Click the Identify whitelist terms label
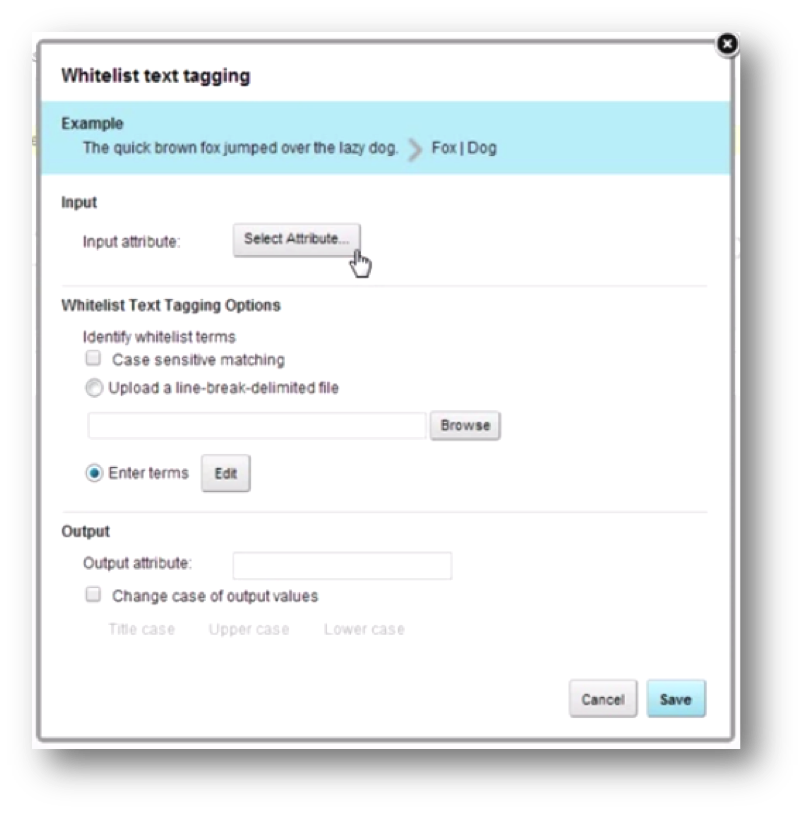This screenshot has width=805, height=814. (159, 337)
